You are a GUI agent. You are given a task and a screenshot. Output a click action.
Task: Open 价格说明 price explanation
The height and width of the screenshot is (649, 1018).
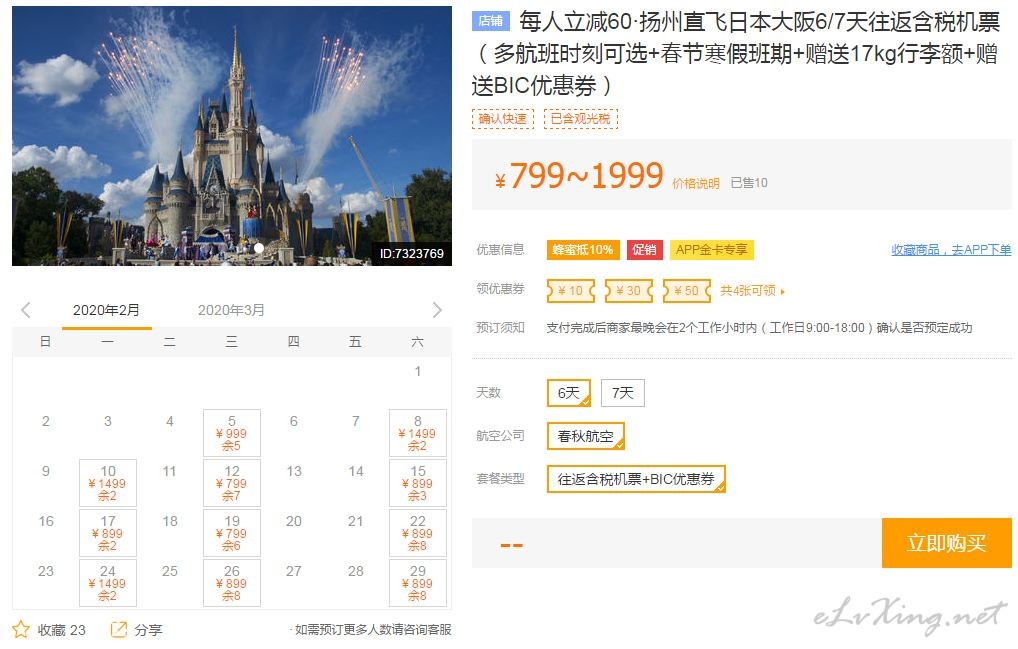click(696, 184)
